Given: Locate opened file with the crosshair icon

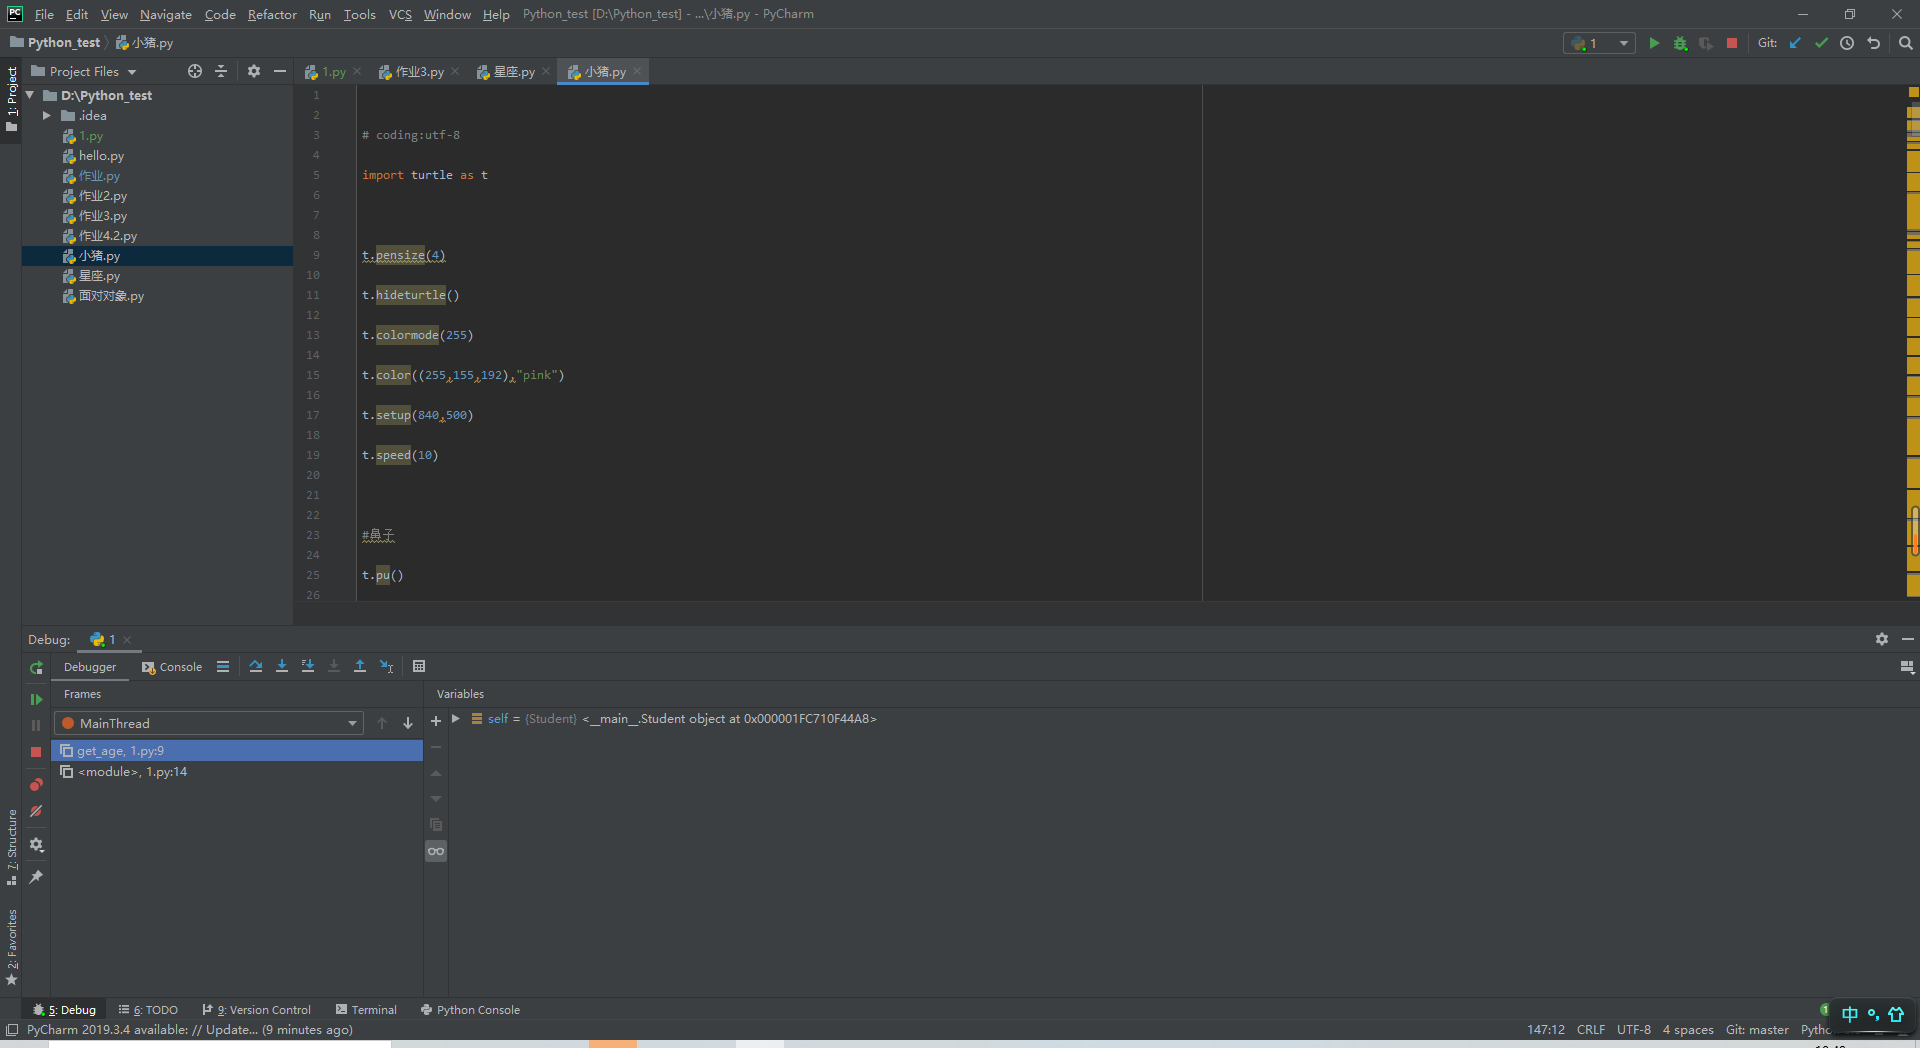Looking at the screenshot, I should pyautogui.click(x=195, y=71).
